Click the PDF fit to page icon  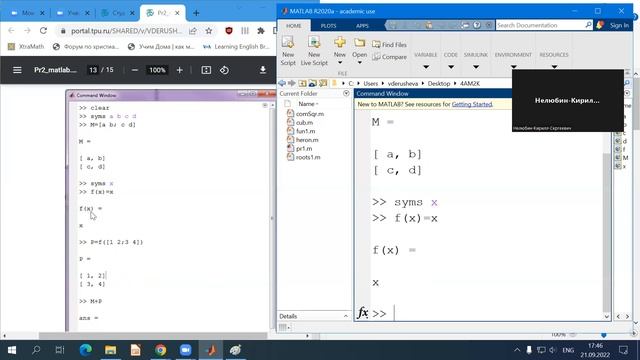click(x=206, y=70)
